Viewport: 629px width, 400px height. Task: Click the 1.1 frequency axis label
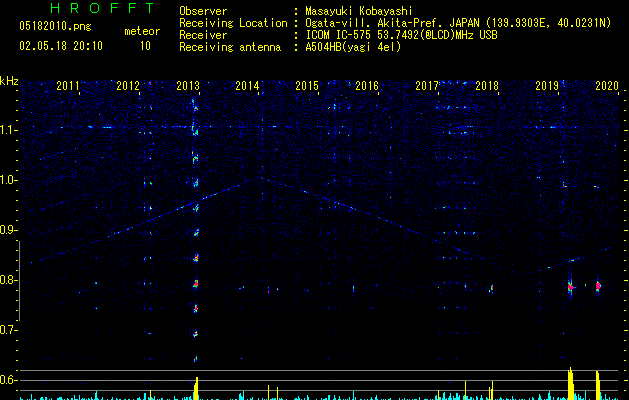(x=8, y=131)
